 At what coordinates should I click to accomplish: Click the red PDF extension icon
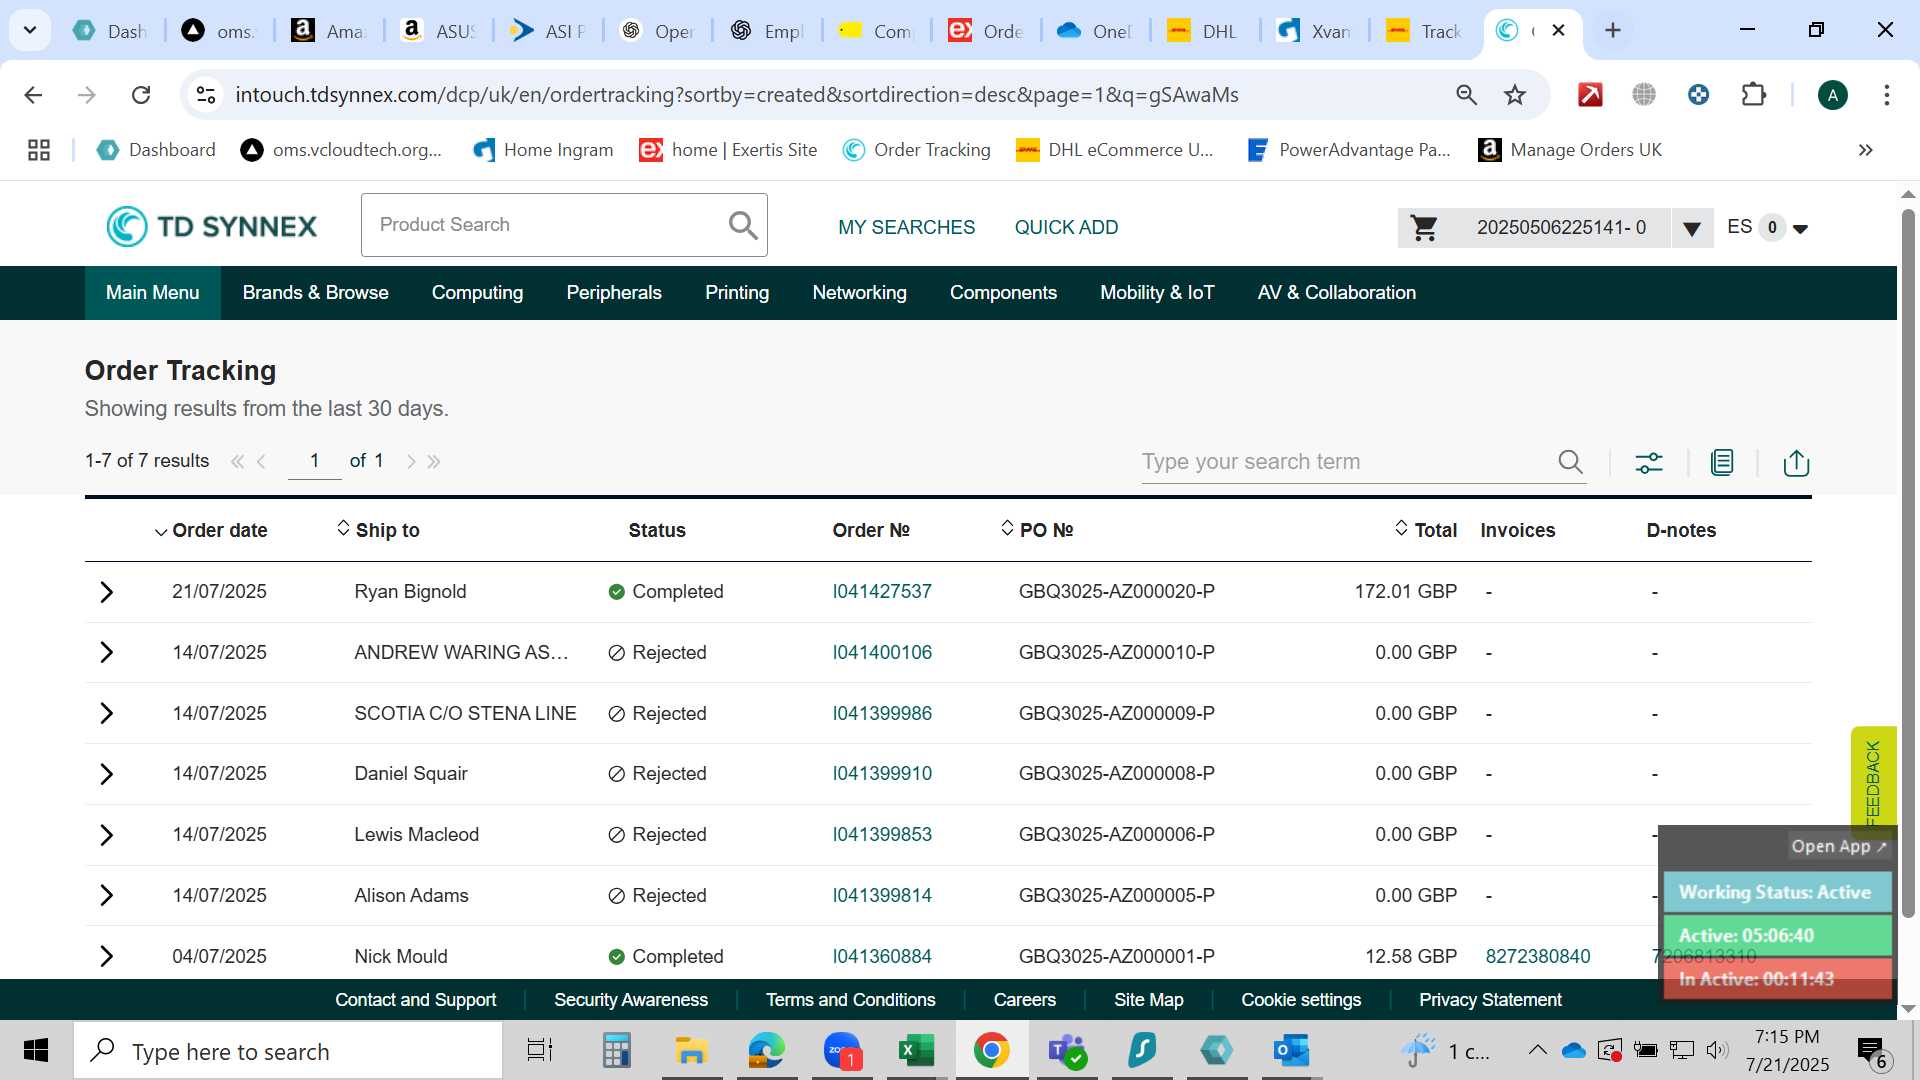click(1590, 95)
